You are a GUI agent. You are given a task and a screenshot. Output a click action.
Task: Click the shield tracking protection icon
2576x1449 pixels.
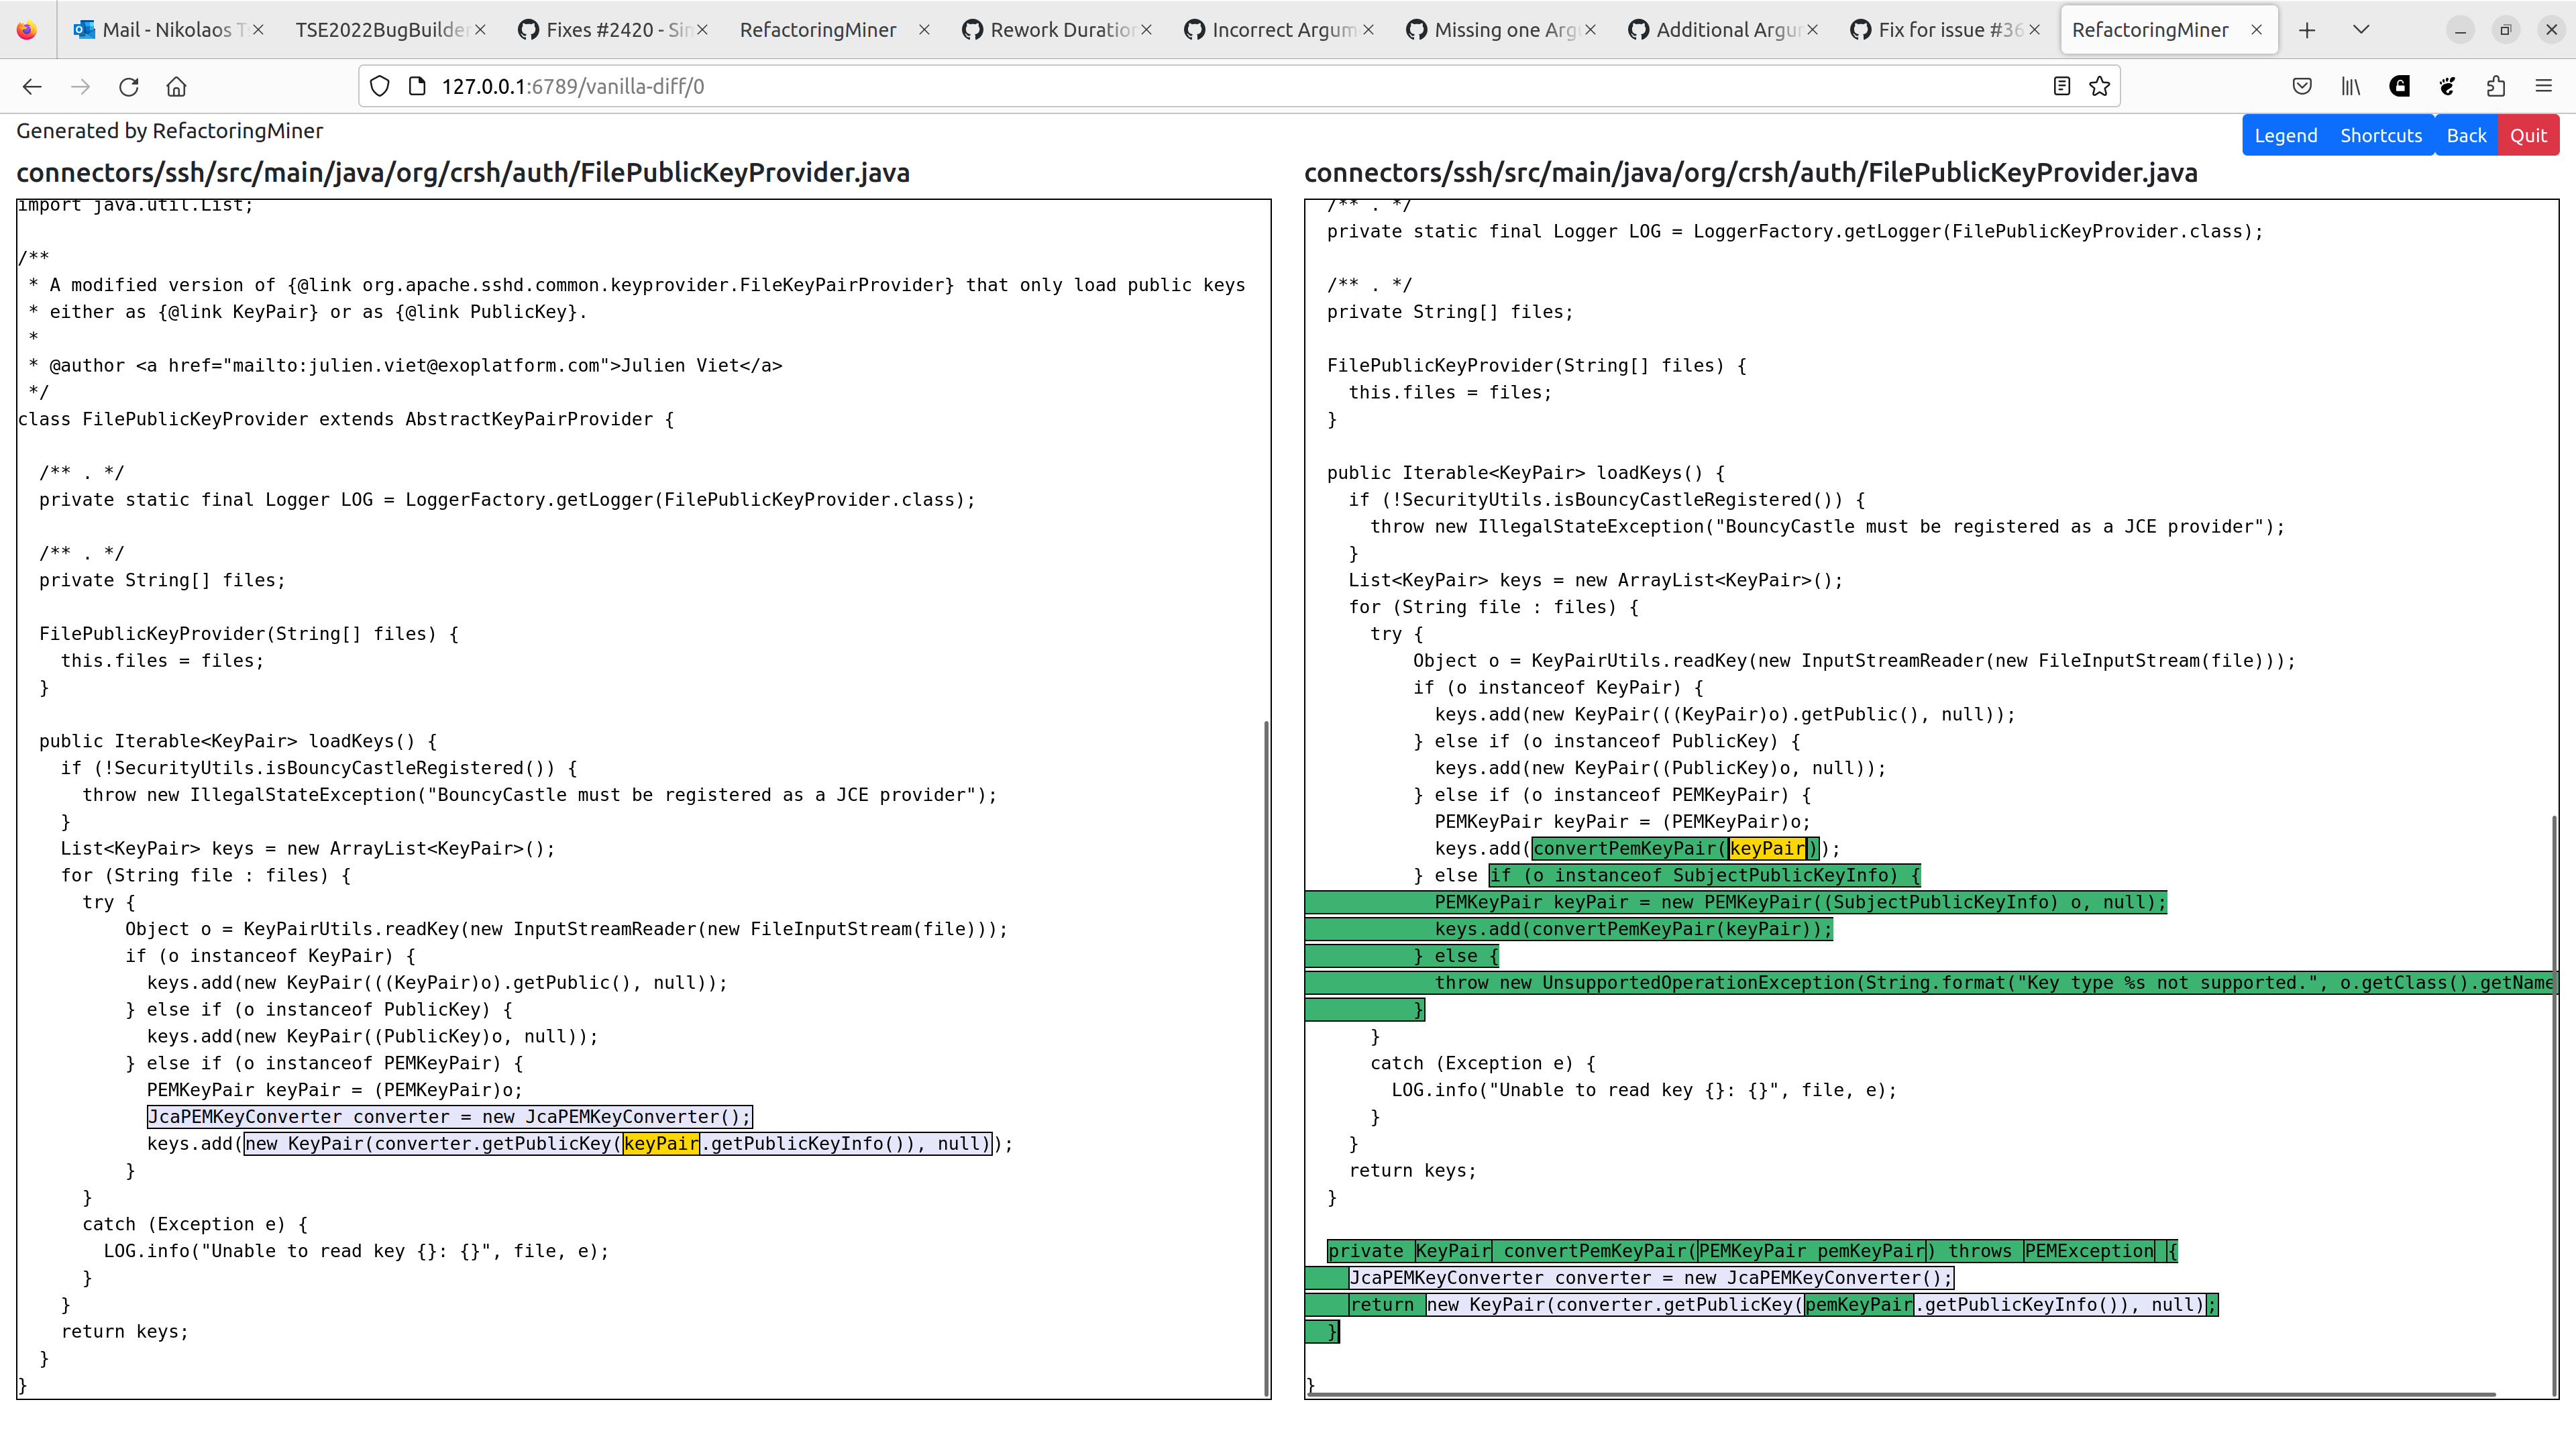coord(379,86)
